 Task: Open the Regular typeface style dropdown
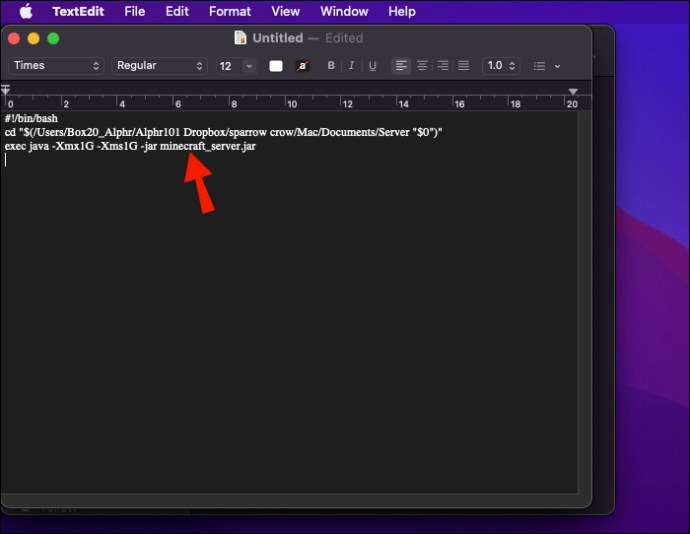(159, 66)
